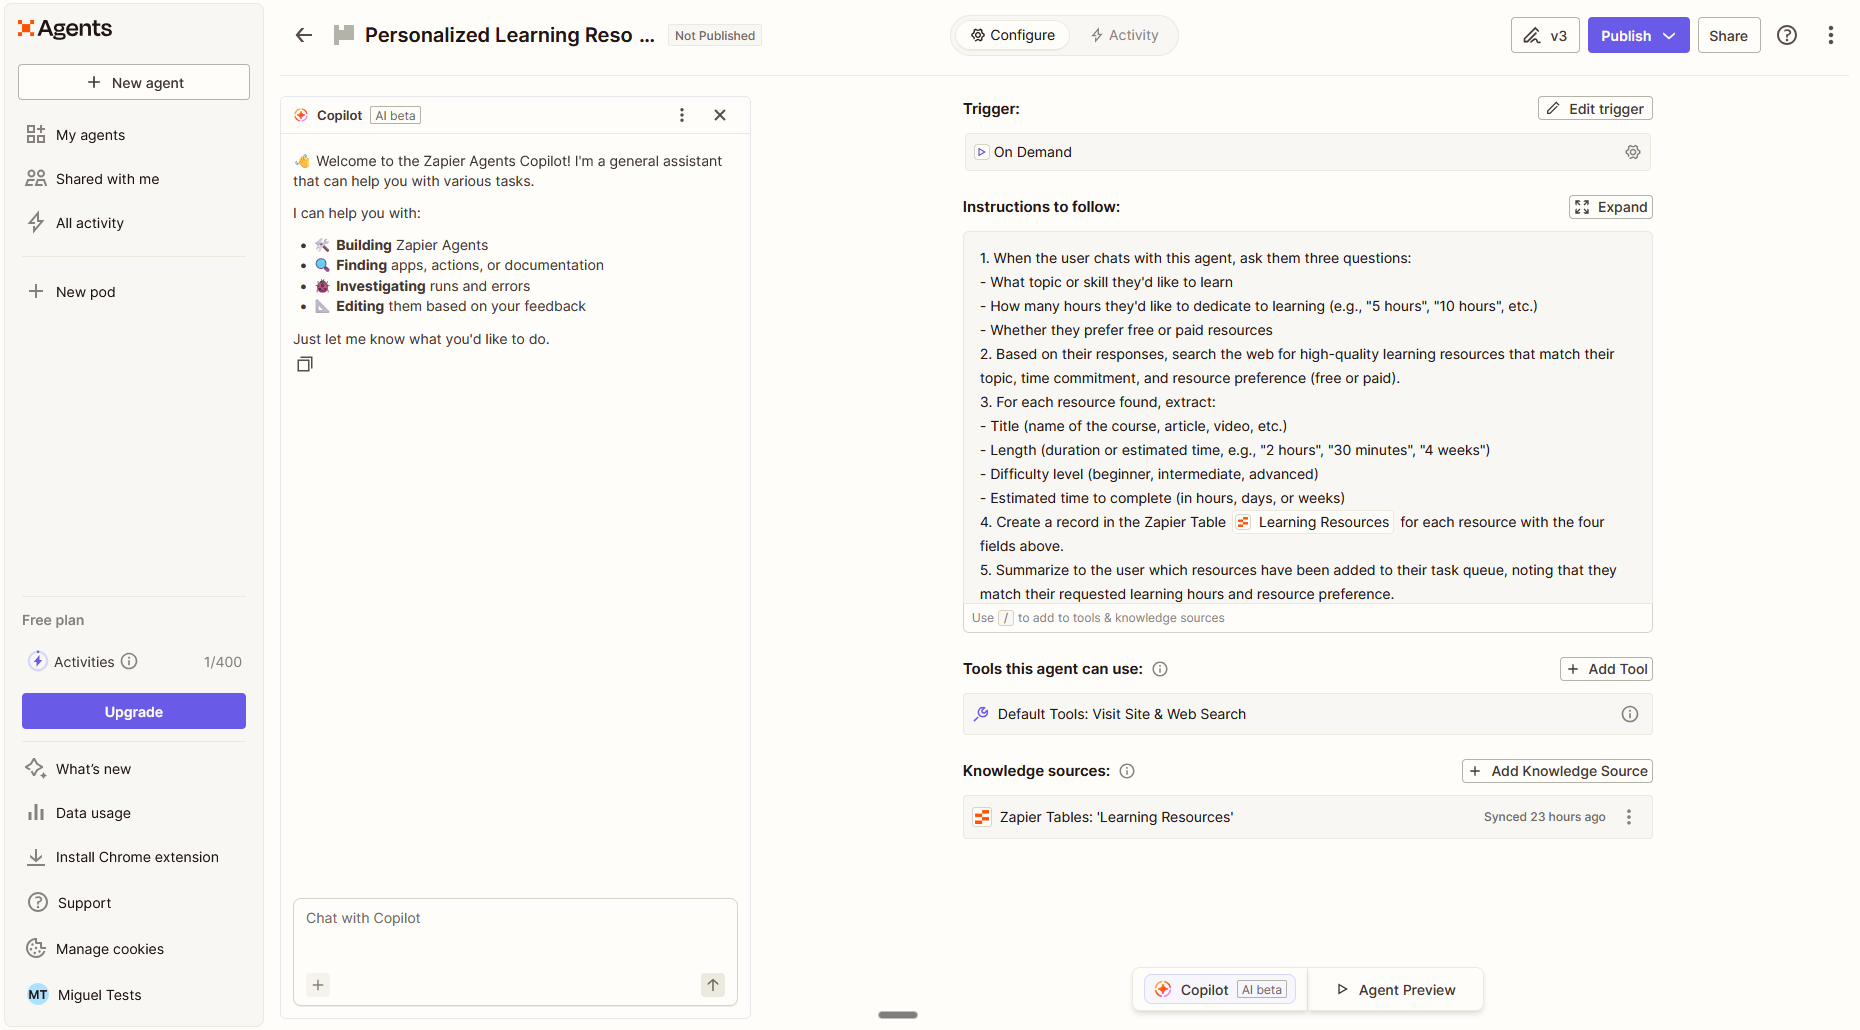Open the On Demand trigger settings gear
1860x1030 pixels.
click(x=1633, y=151)
